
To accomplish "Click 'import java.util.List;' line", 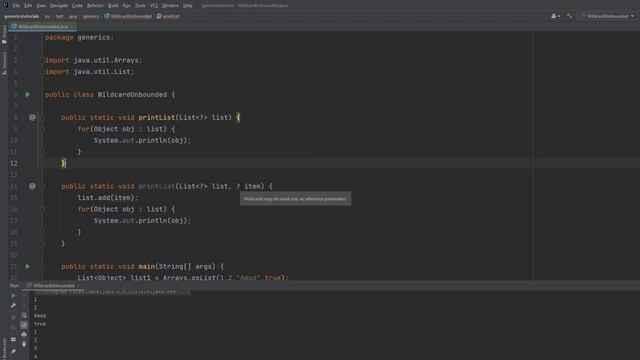I will pos(89,71).
